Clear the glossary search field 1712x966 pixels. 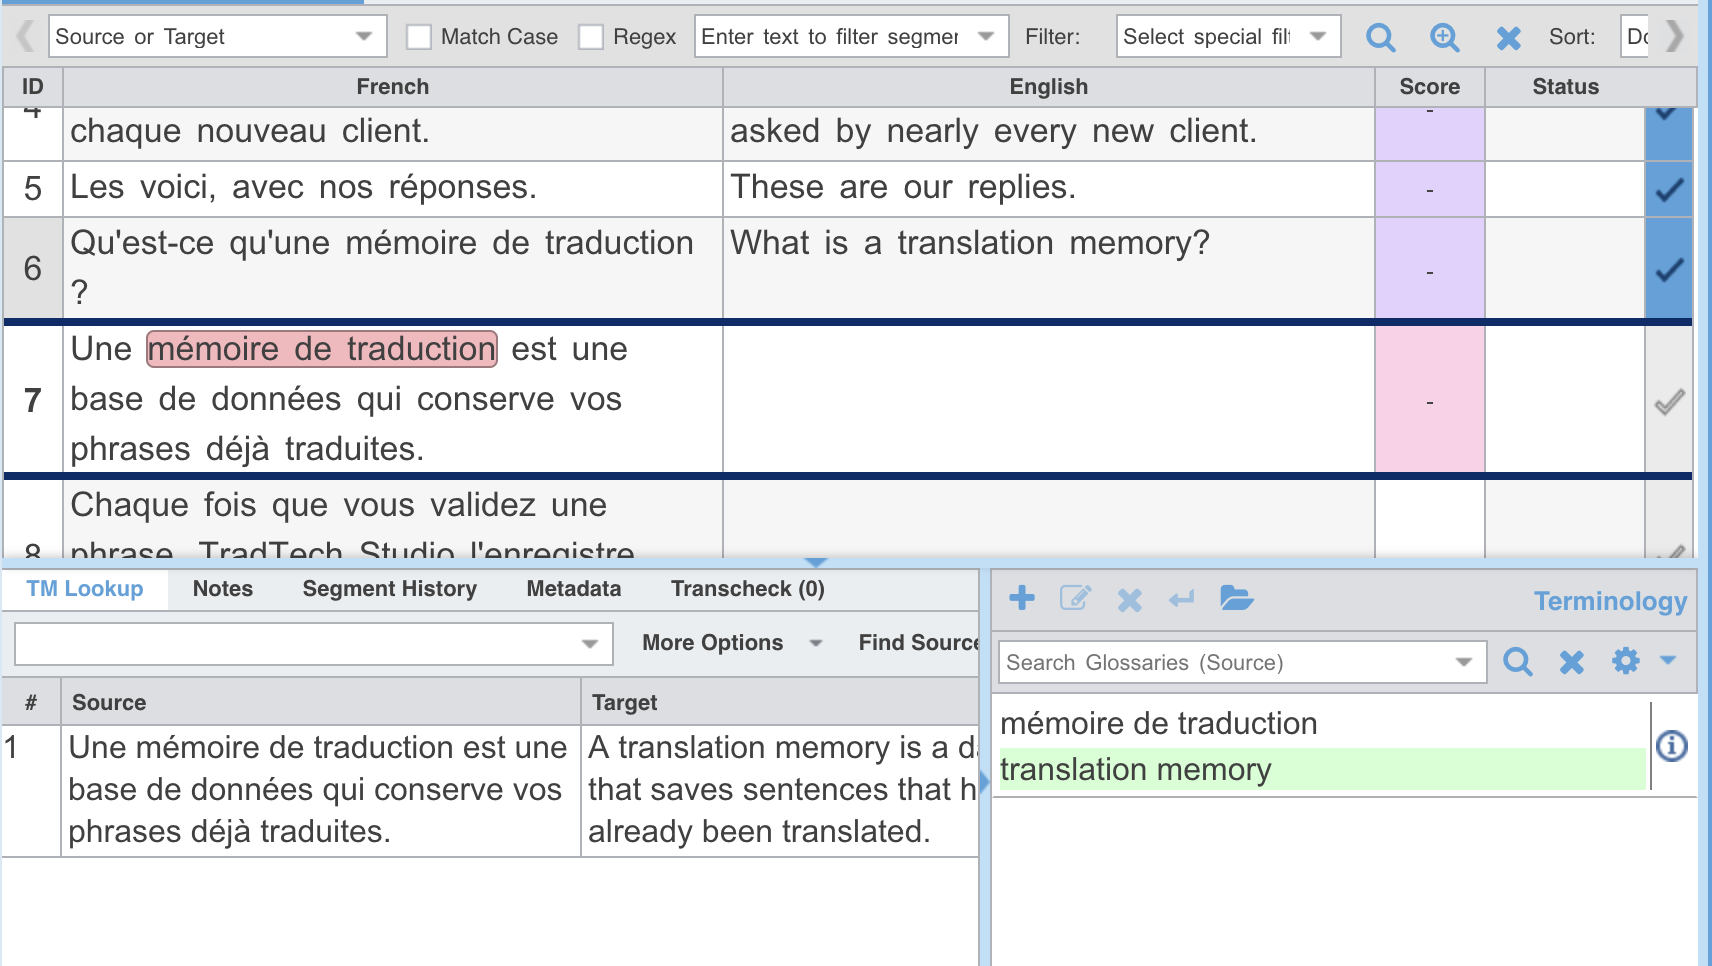click(1572, 661)
